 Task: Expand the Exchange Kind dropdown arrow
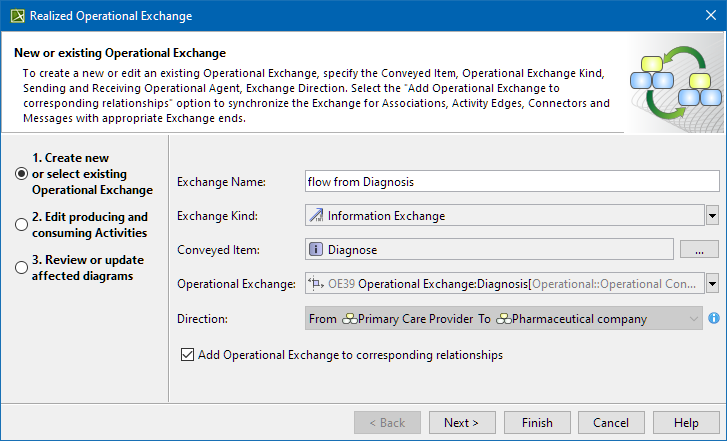(712, 215)
